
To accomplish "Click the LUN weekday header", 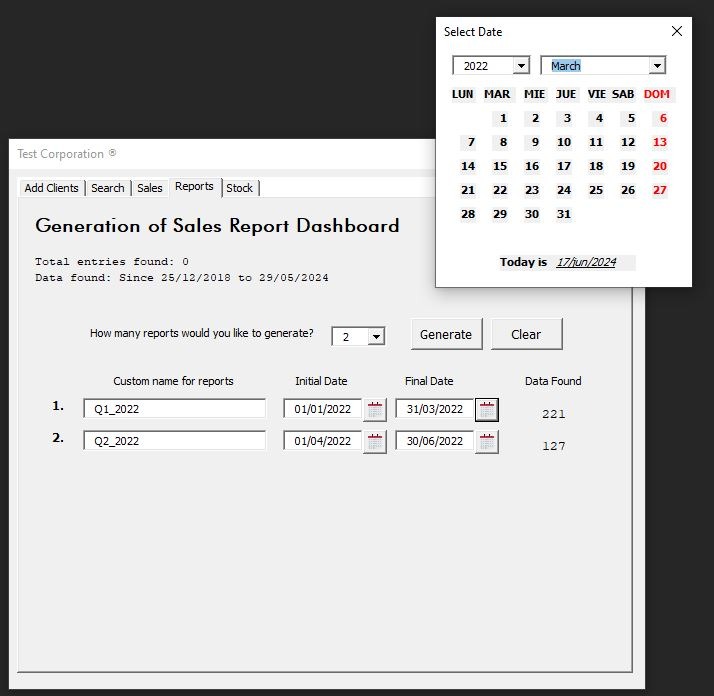I will pyautogui.click(x=462, y=94).
